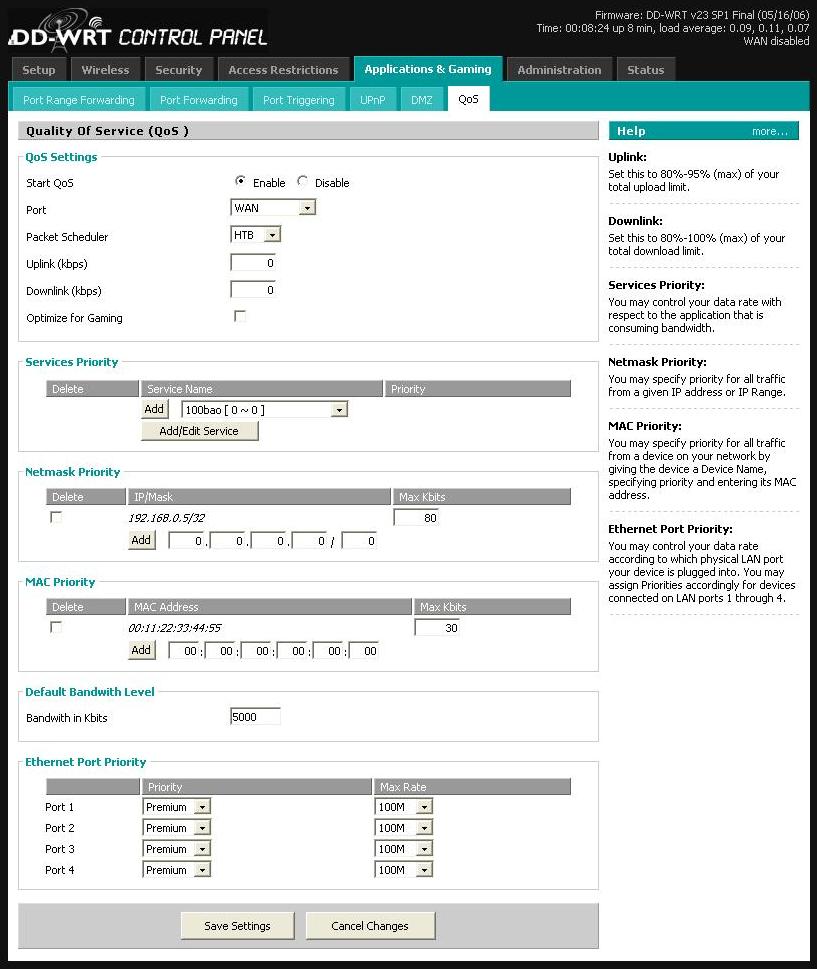Switch to UPnP subtab
817x969 pixels.
[373, 99]
